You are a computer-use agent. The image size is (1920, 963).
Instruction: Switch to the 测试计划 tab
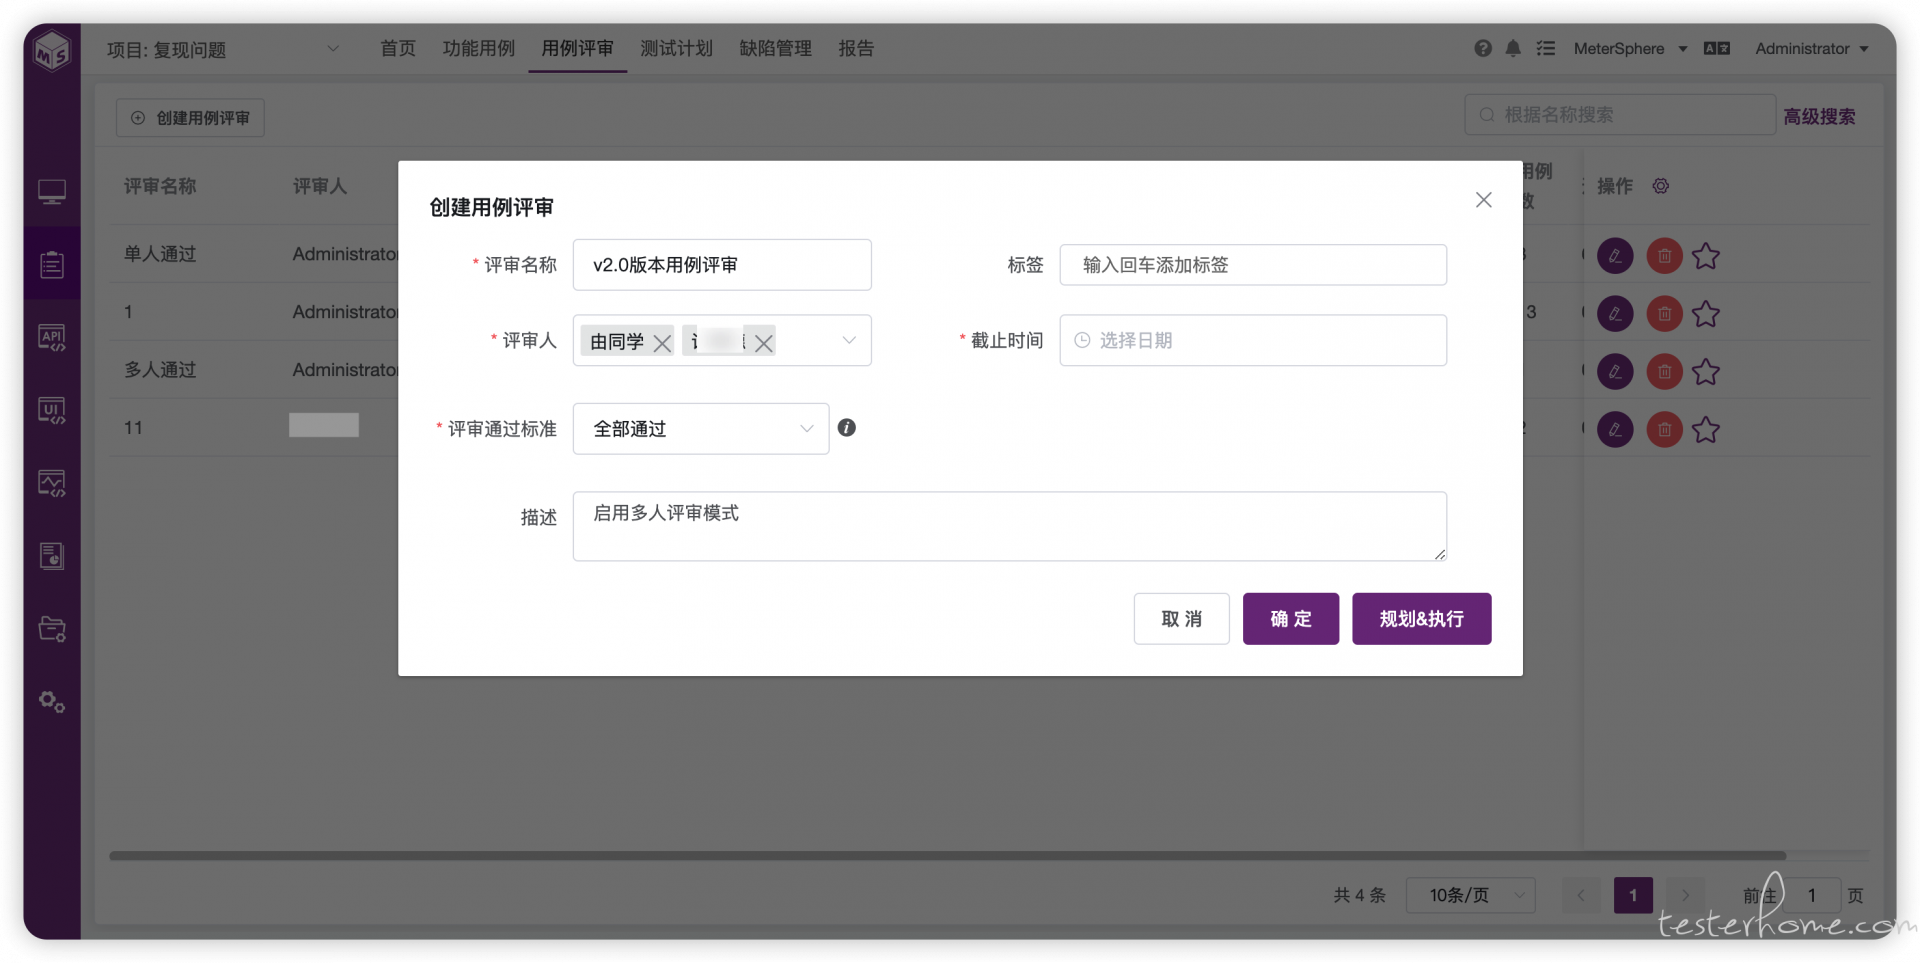(x=677, y=48)
